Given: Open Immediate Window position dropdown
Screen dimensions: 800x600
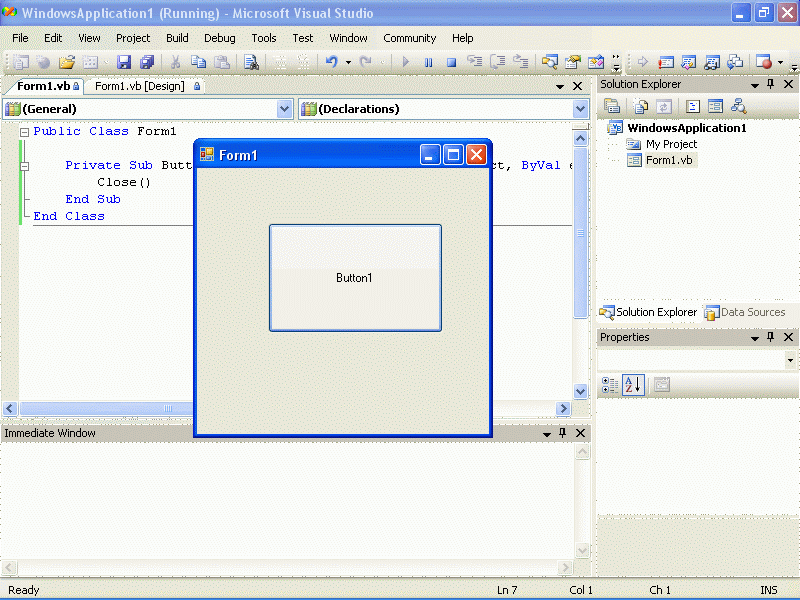Looking at the screenshot, I should 546,434.
